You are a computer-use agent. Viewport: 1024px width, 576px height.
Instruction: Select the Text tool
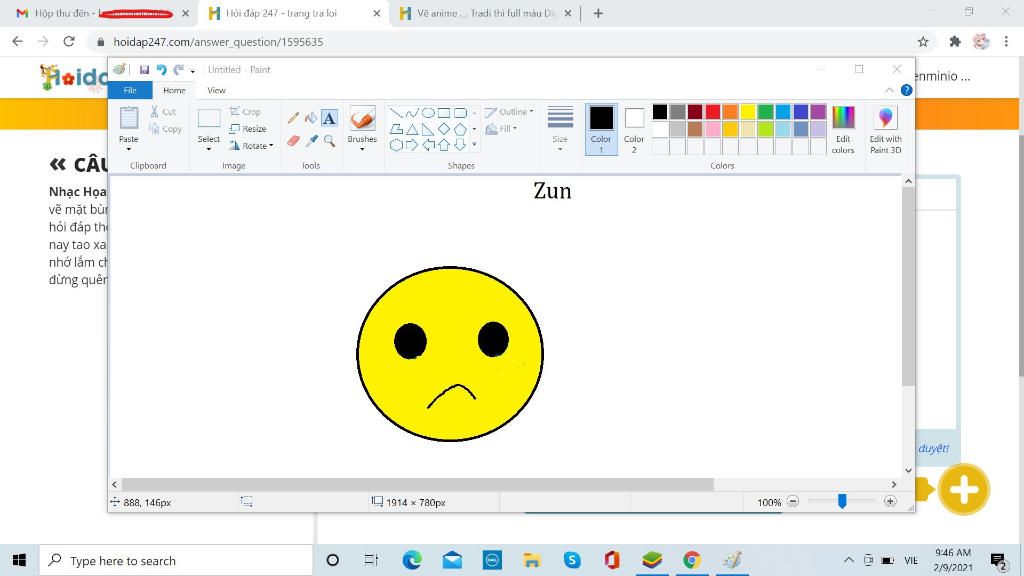coord(329,118)
